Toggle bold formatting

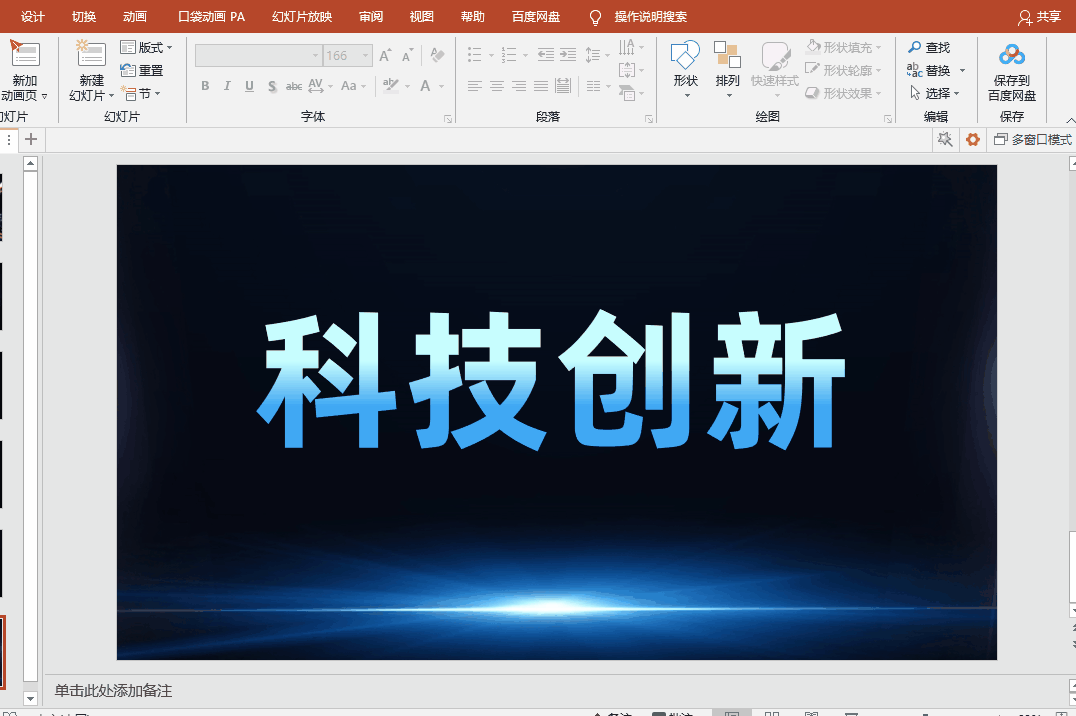[x=205, y=86]
